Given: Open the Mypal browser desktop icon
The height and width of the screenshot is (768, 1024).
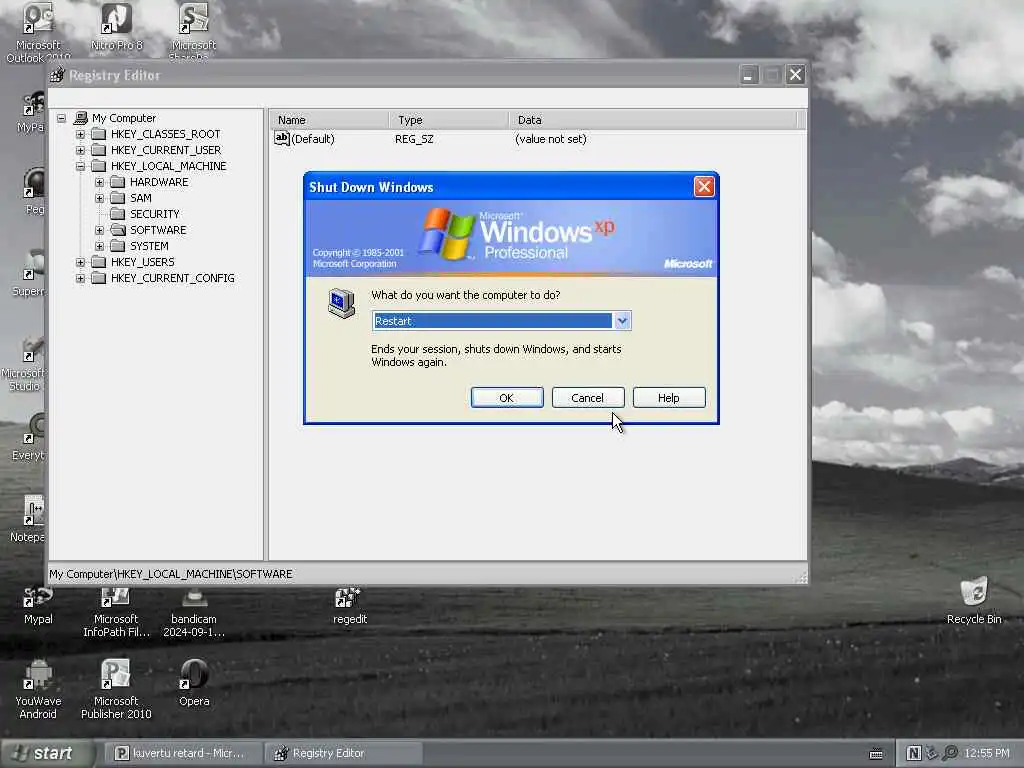Looking at the screenshot, I should pos(38,606).
